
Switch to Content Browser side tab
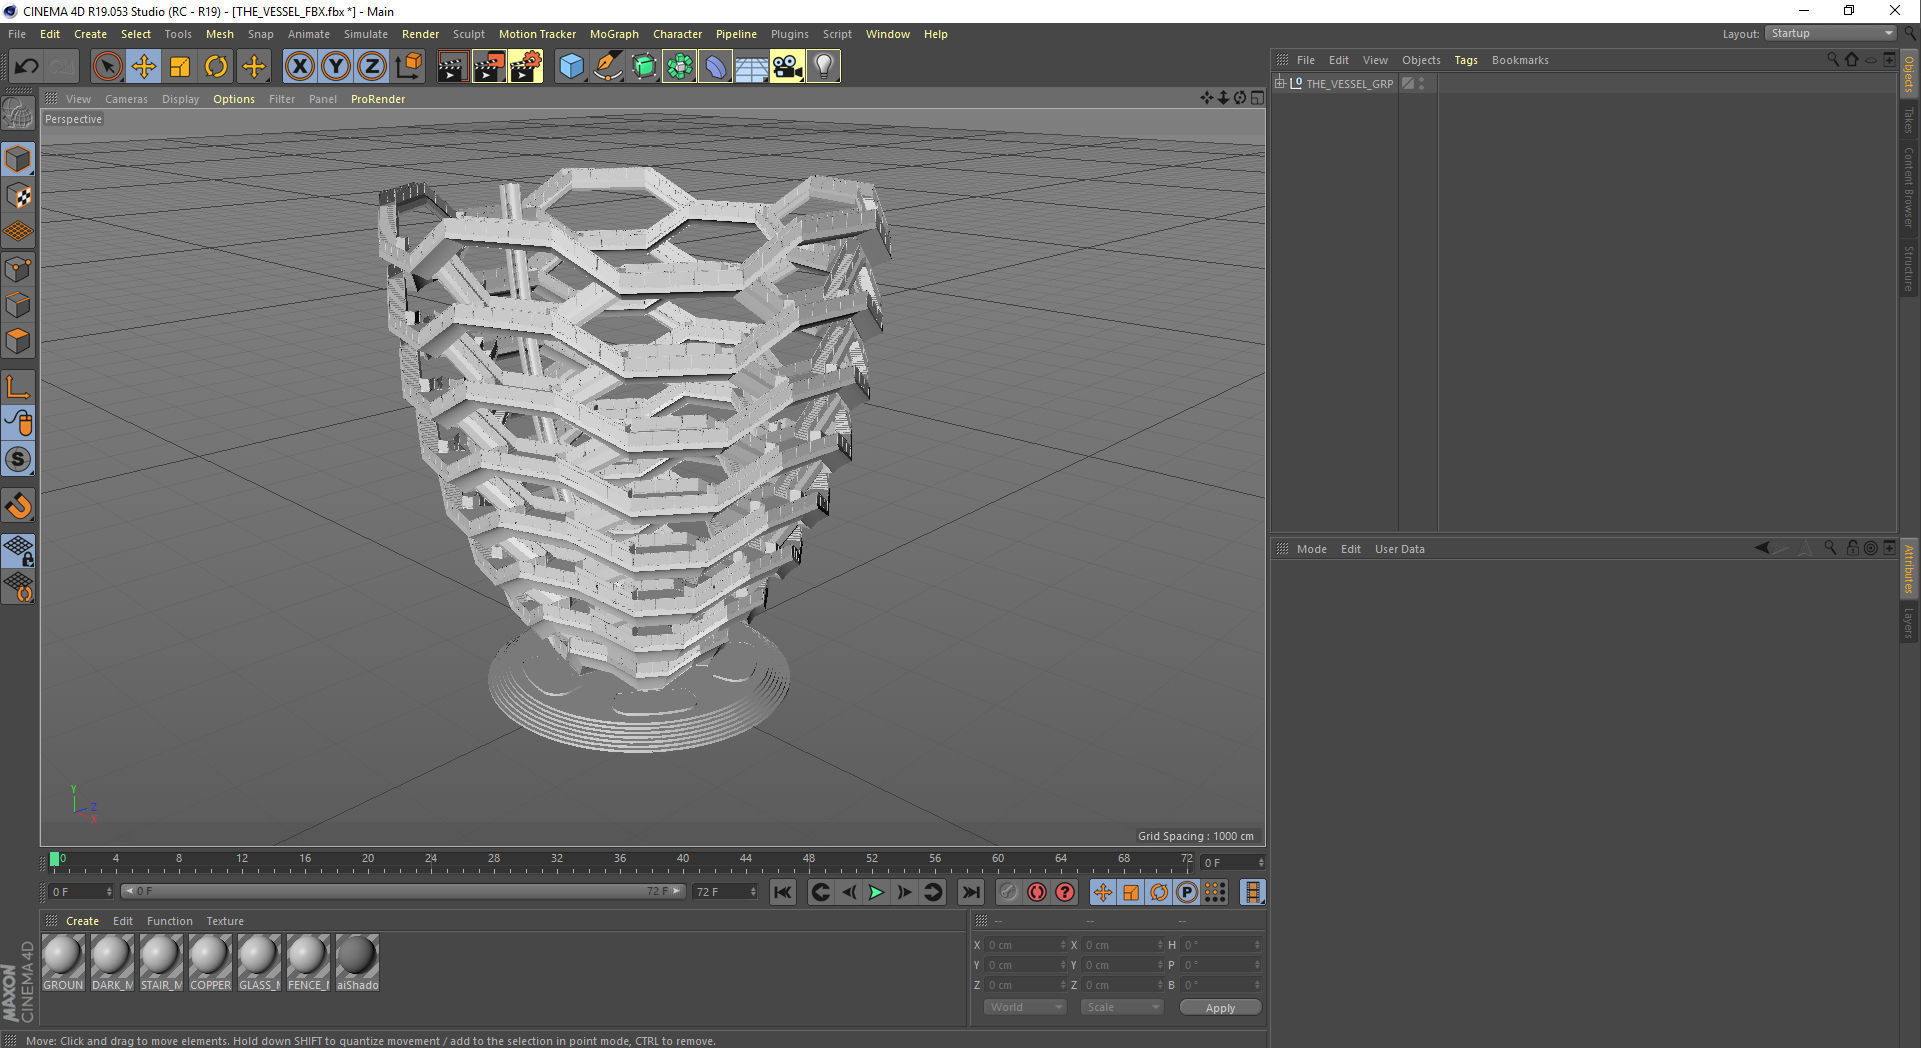tap(1909, 187)
